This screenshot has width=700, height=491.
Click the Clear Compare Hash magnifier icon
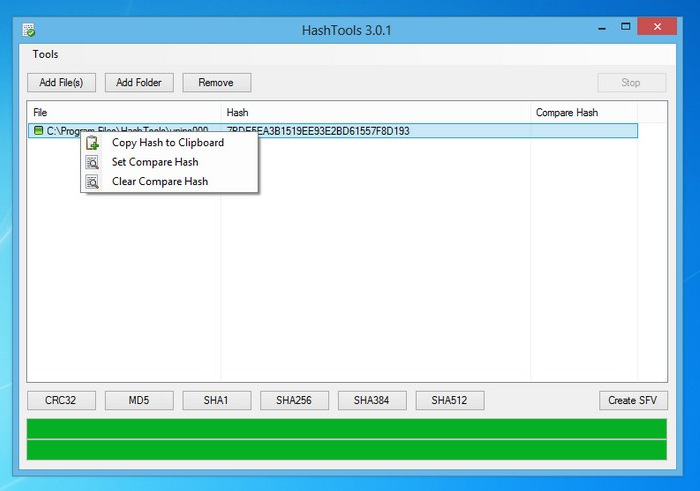tap(92, 182)
